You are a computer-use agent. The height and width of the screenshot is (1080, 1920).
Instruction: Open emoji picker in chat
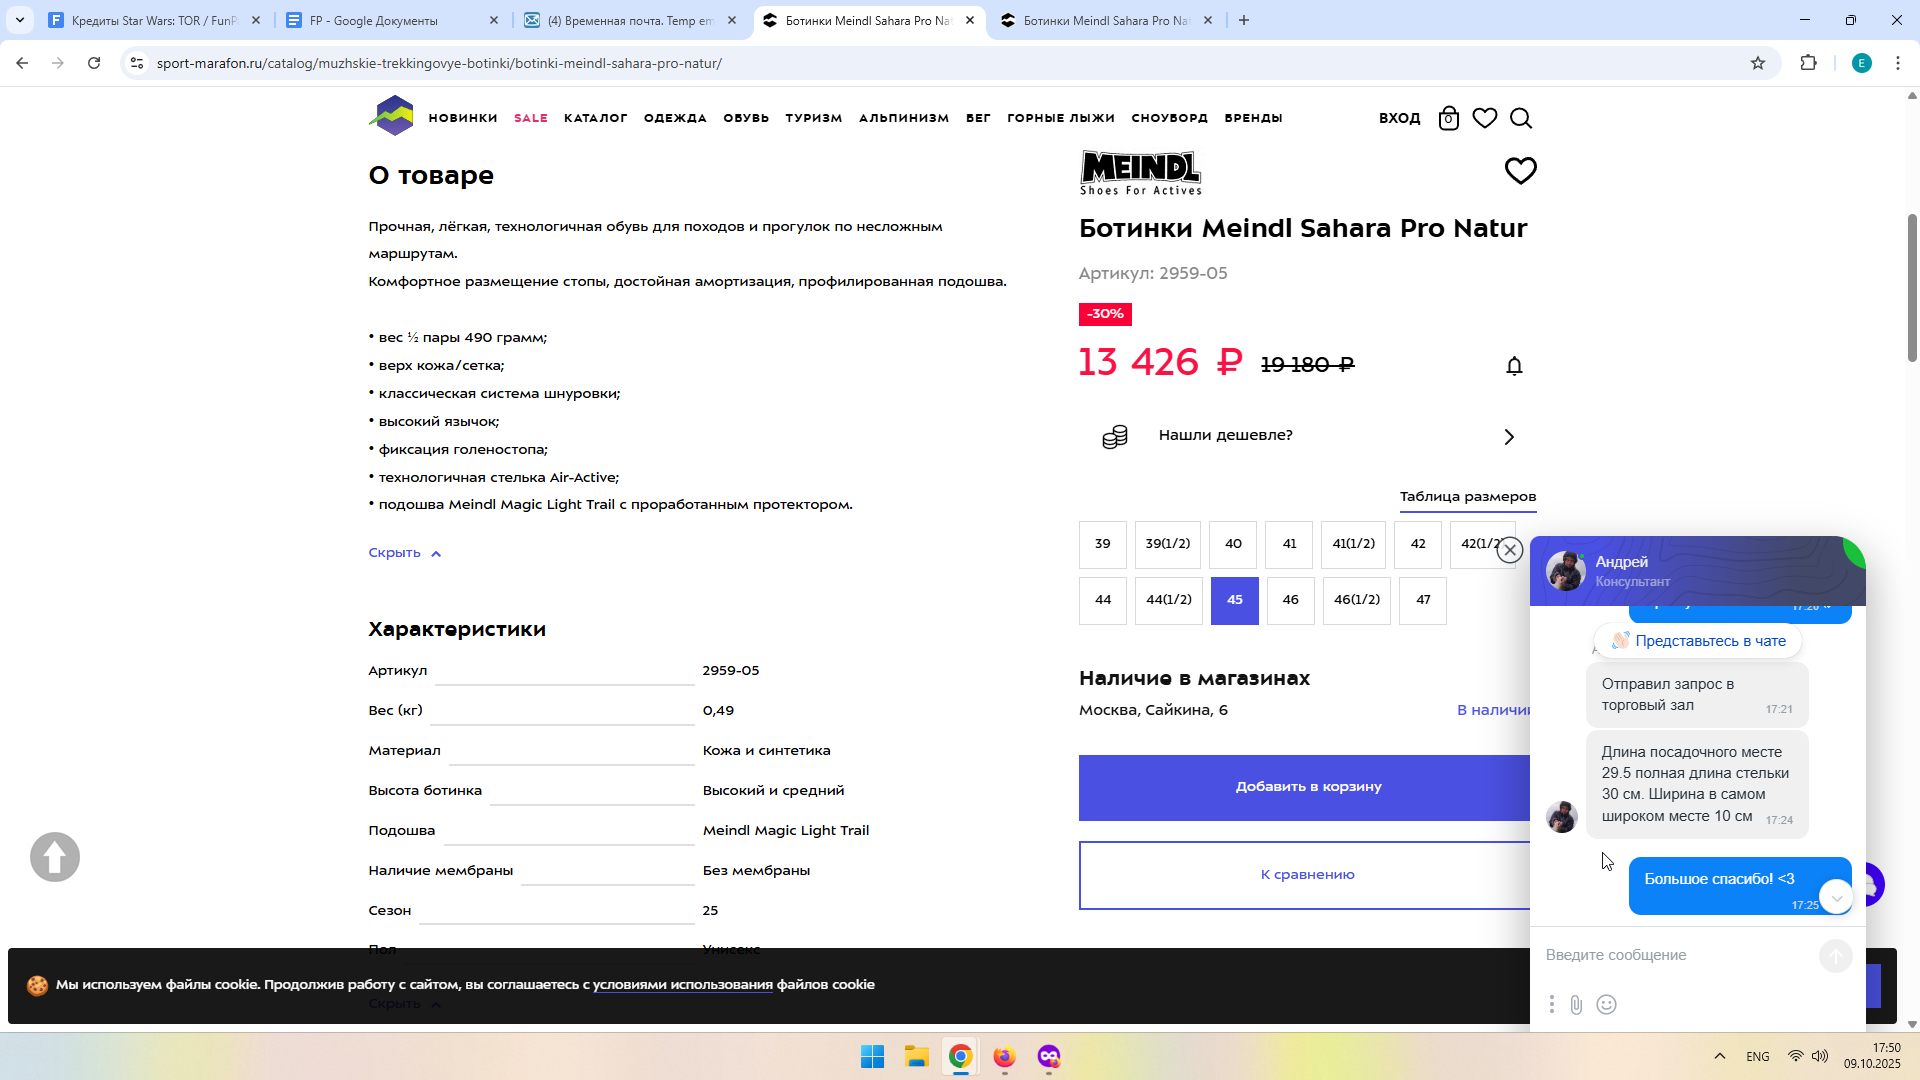pyautogui.click(x=1607, y=1005)
